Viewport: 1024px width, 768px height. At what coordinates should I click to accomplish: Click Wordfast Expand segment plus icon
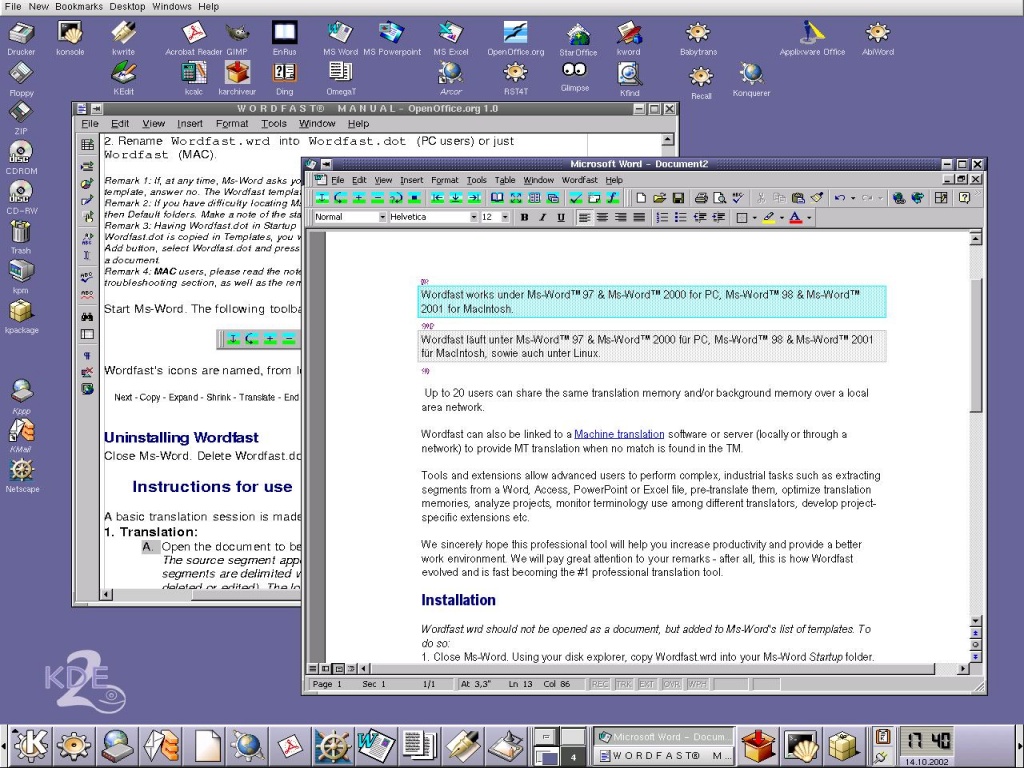[x=359, y=197]
